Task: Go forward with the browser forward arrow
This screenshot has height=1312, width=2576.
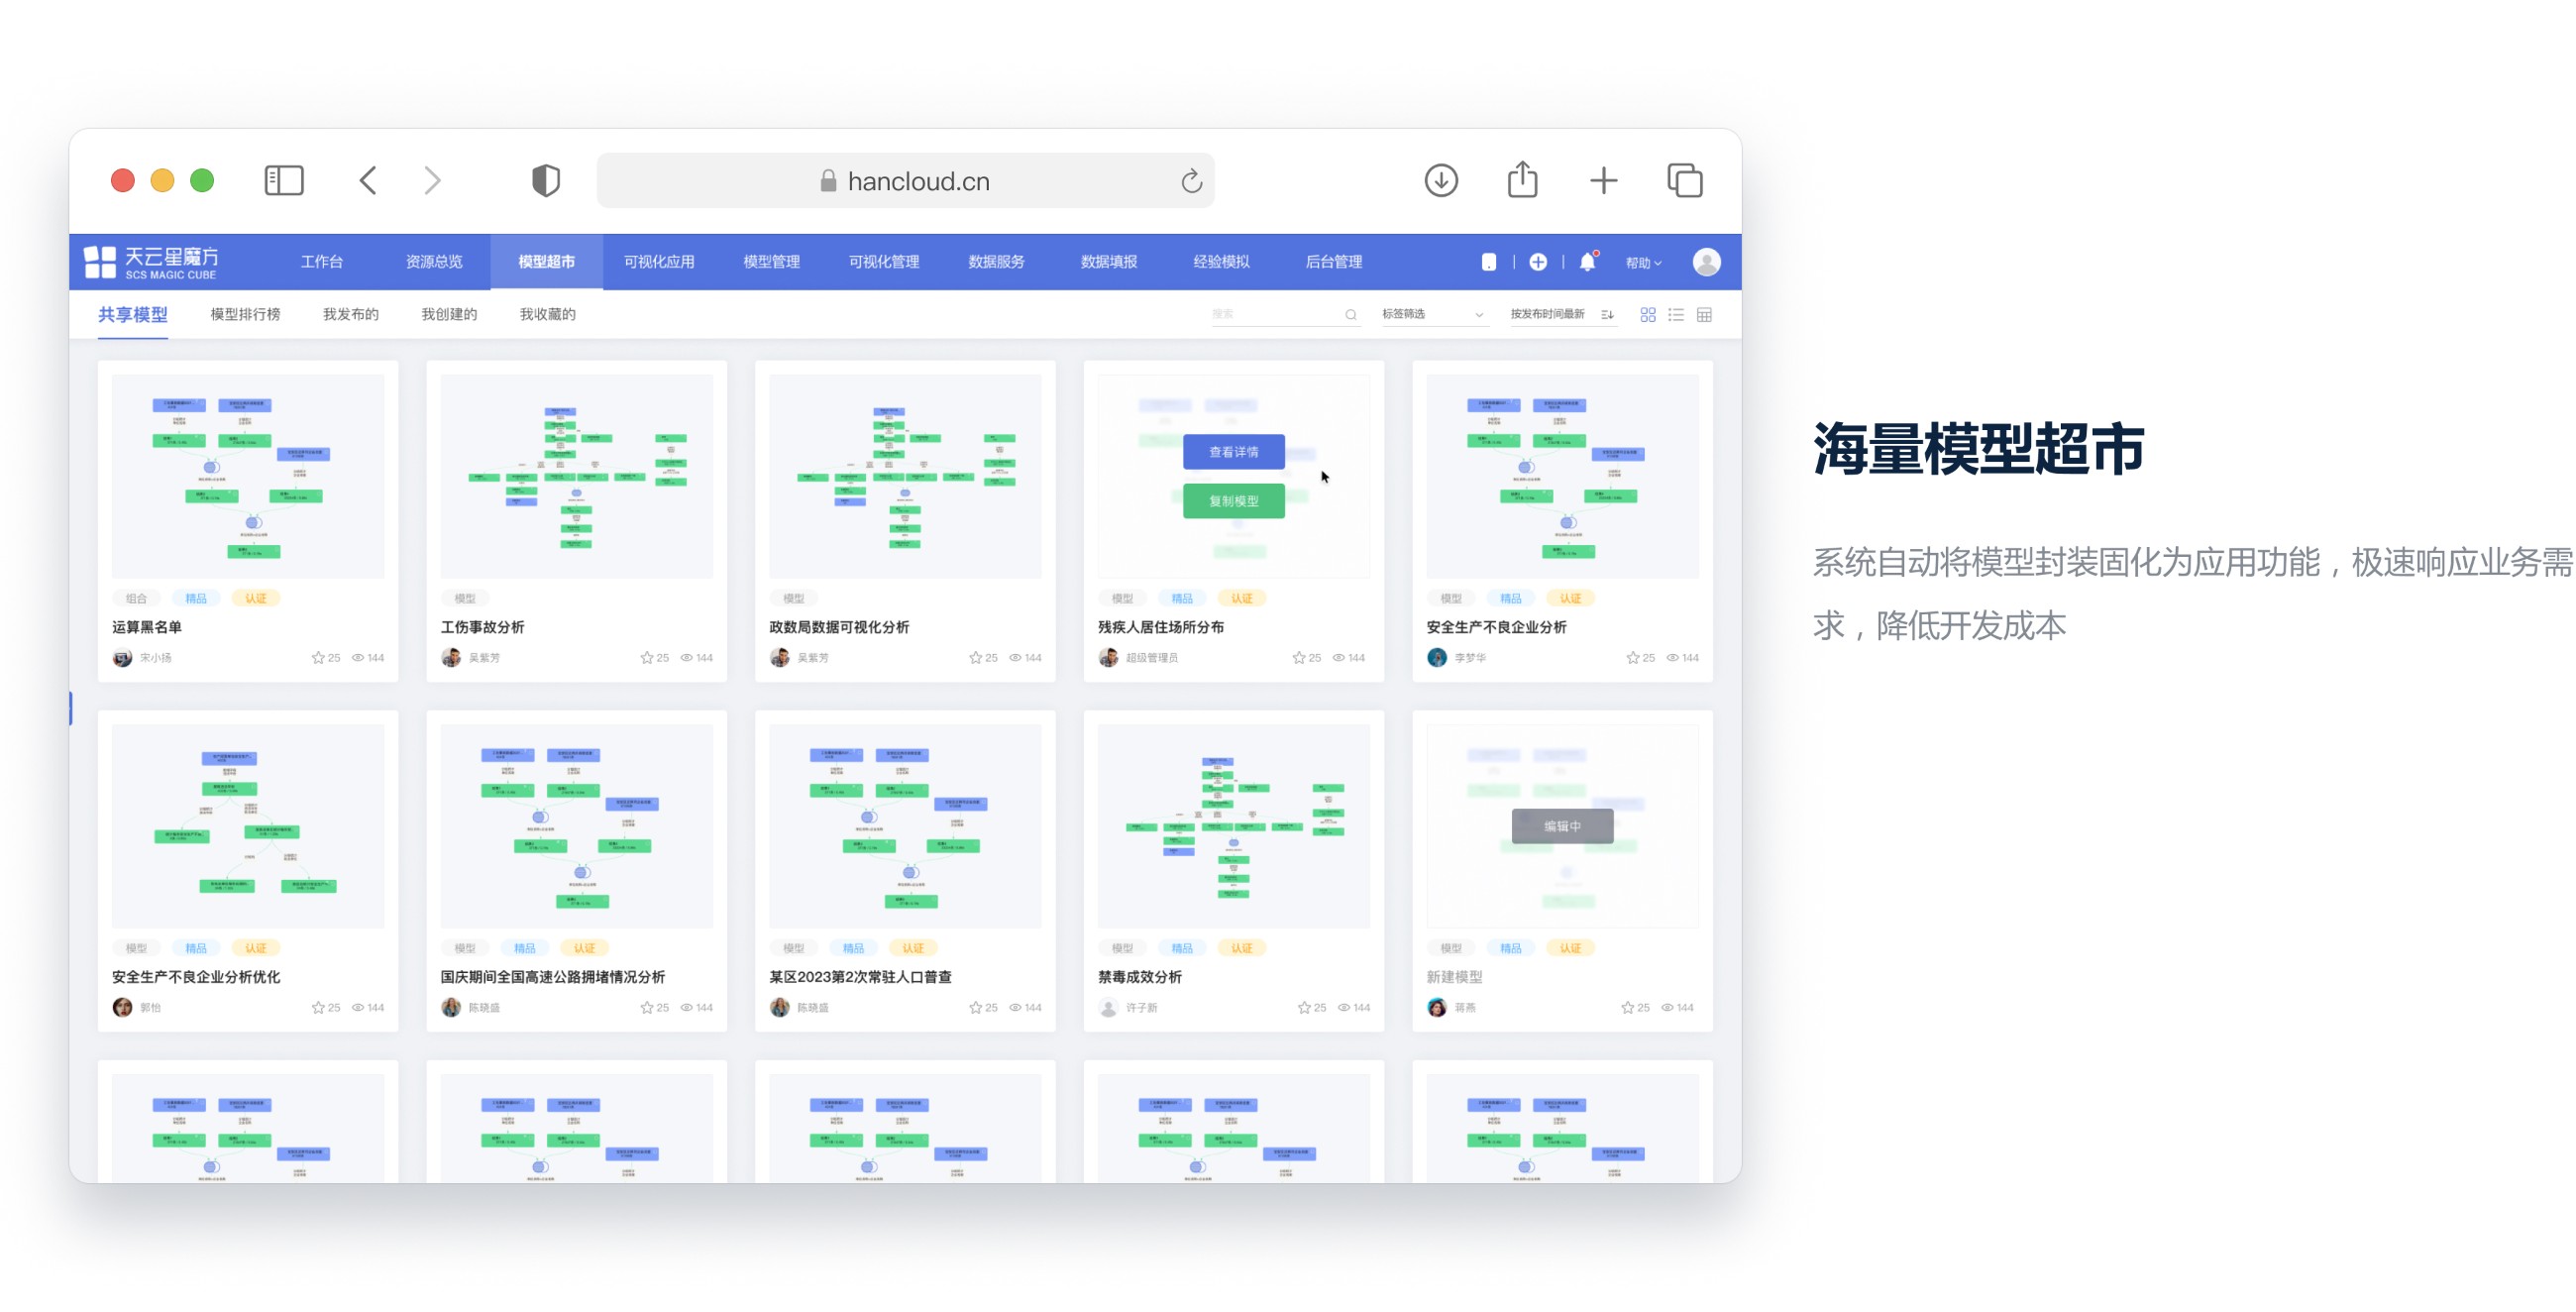Action: (432, 181)
